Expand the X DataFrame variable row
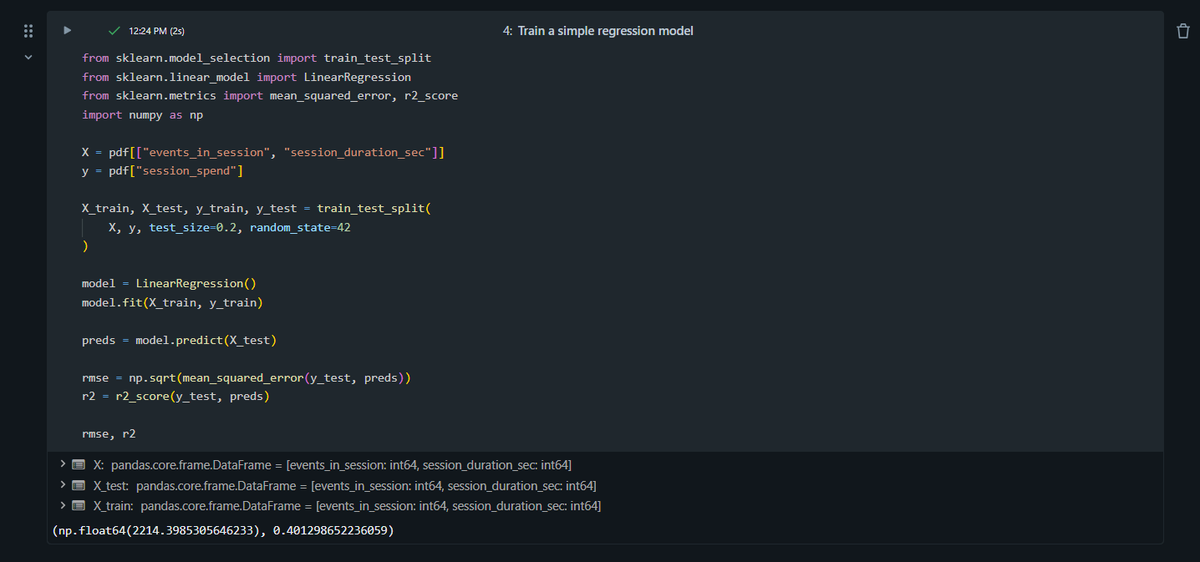This screenshot has height=562, width=1200. (63, 465)
